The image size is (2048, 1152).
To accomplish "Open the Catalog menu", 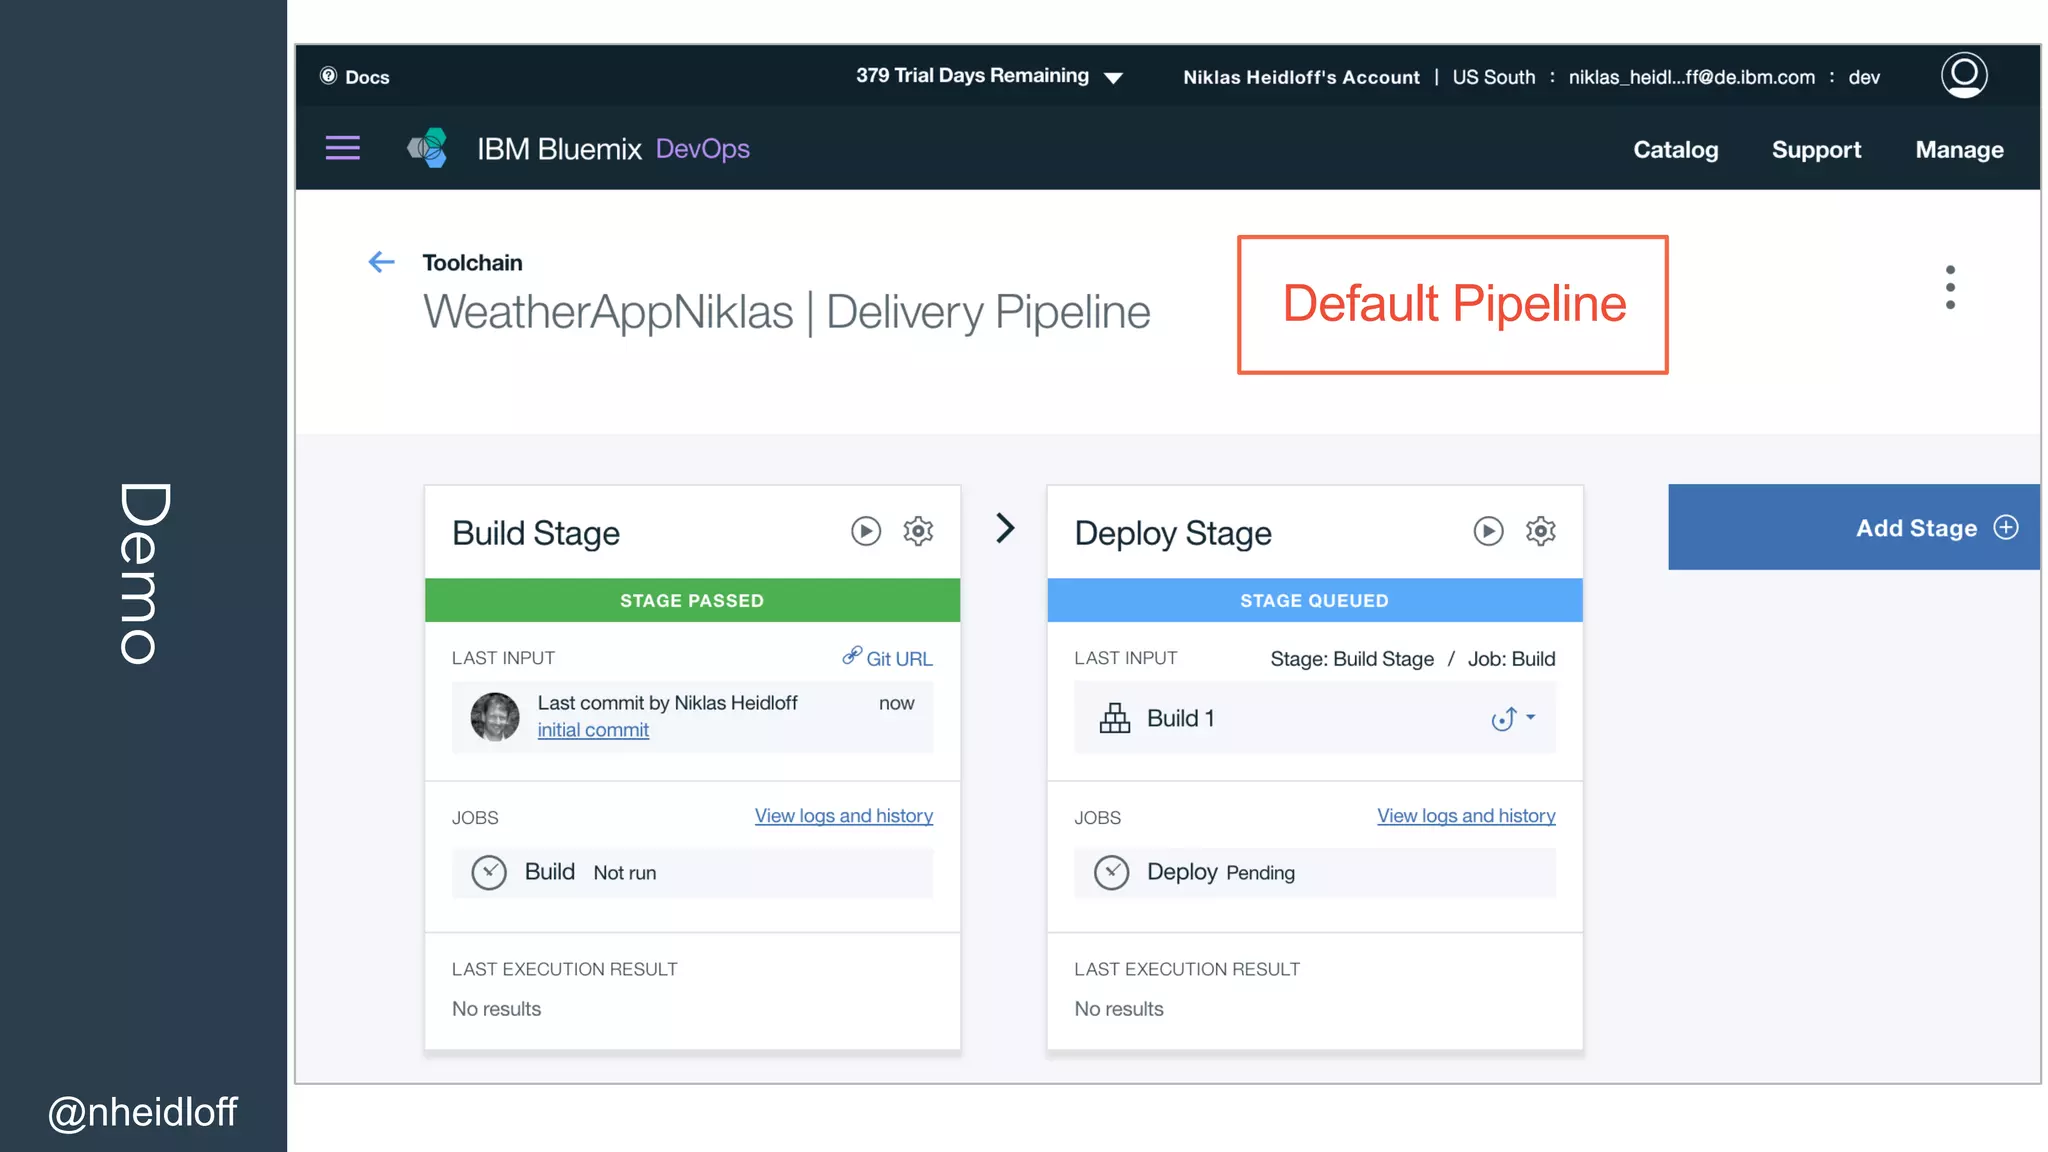I will click(1676, 150).
